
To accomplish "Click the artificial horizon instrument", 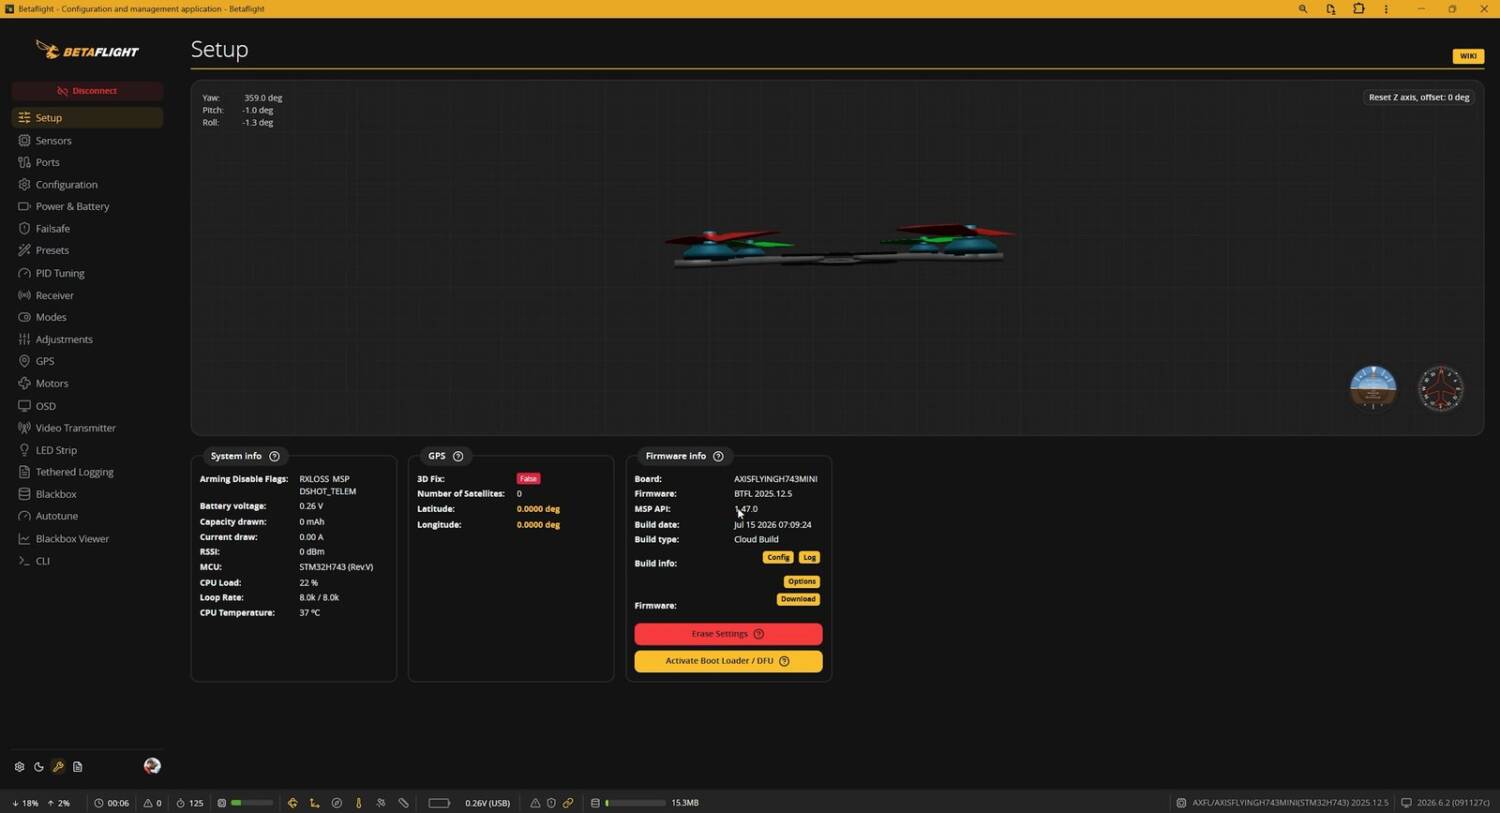I will click(x=1373, y=388).
